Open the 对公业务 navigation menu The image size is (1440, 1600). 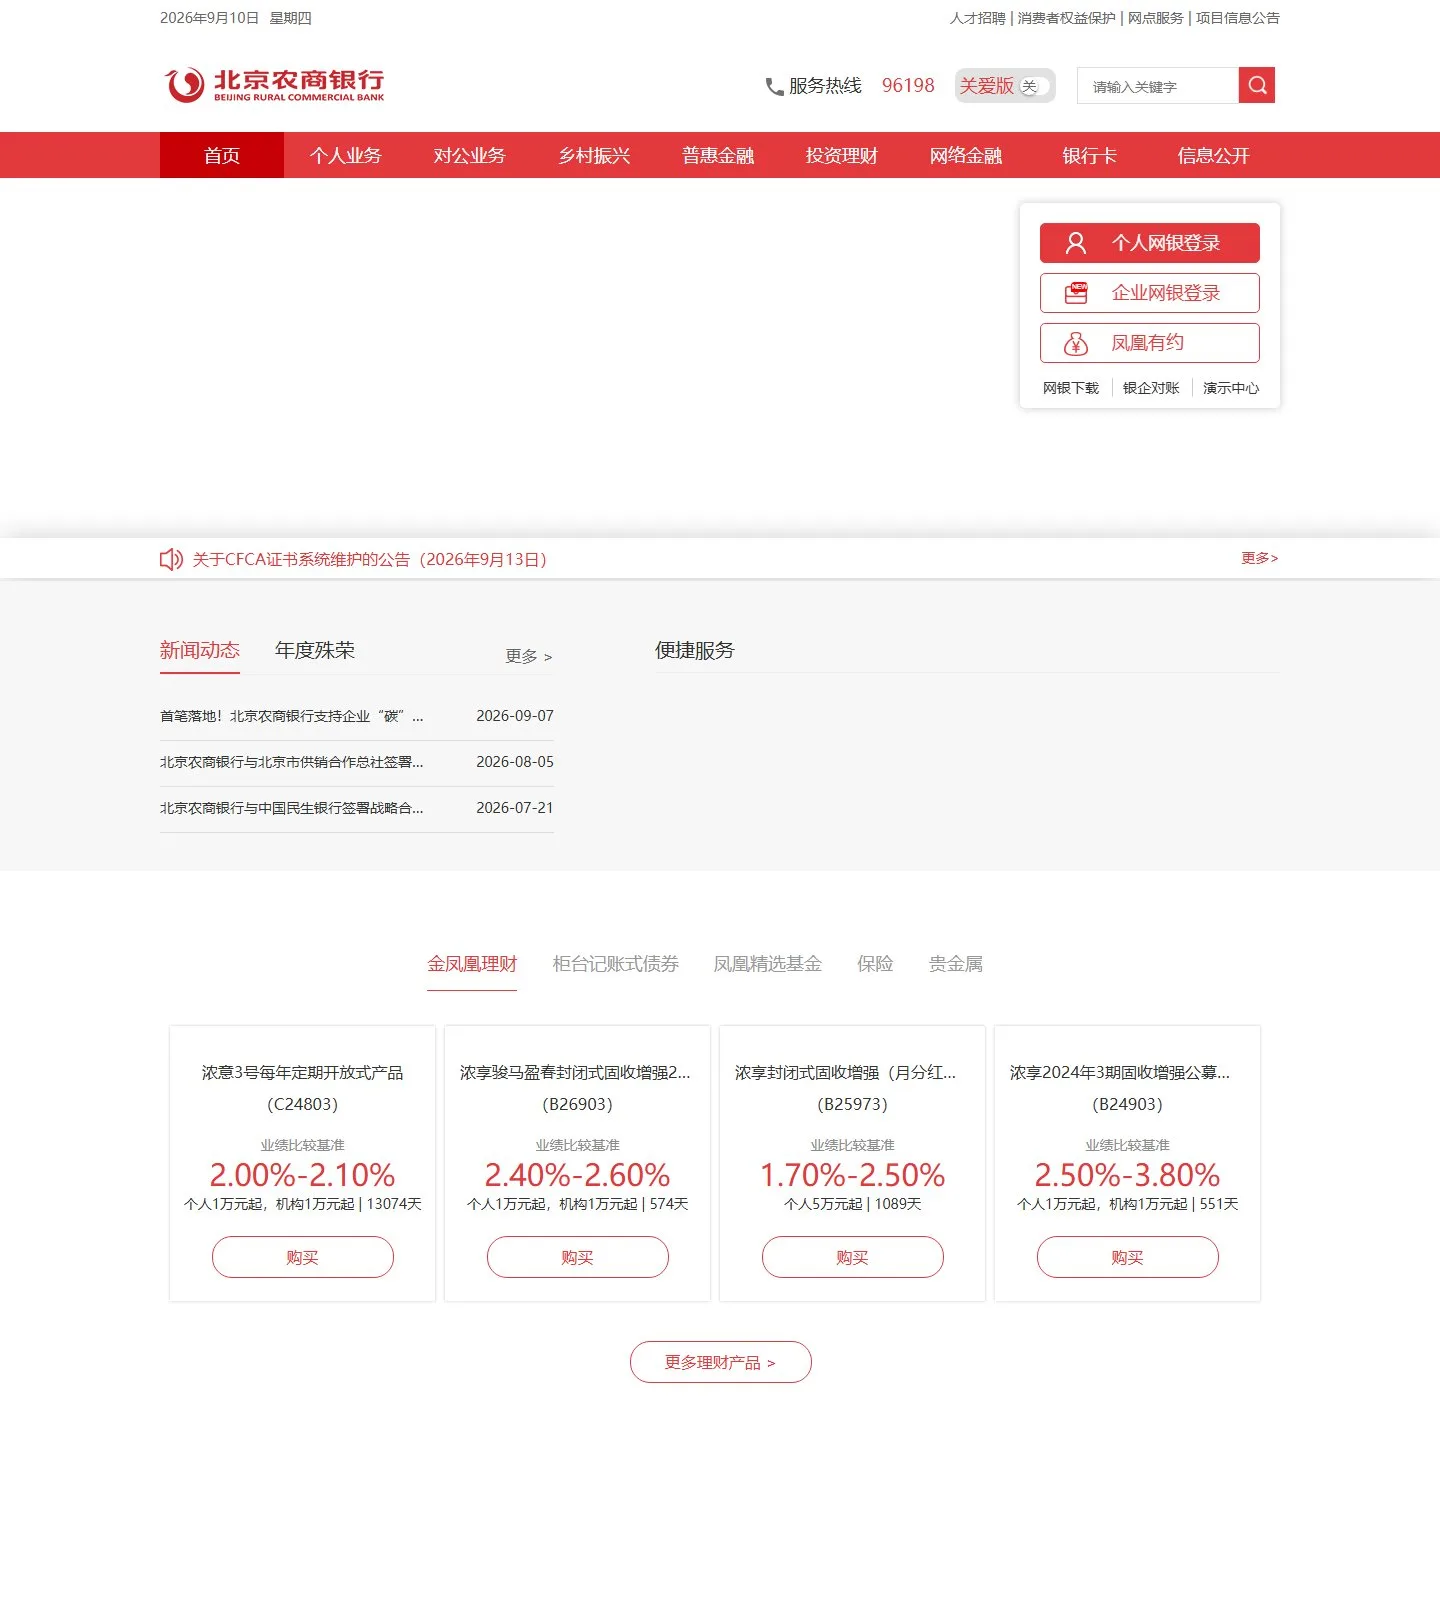click(470, 155)
